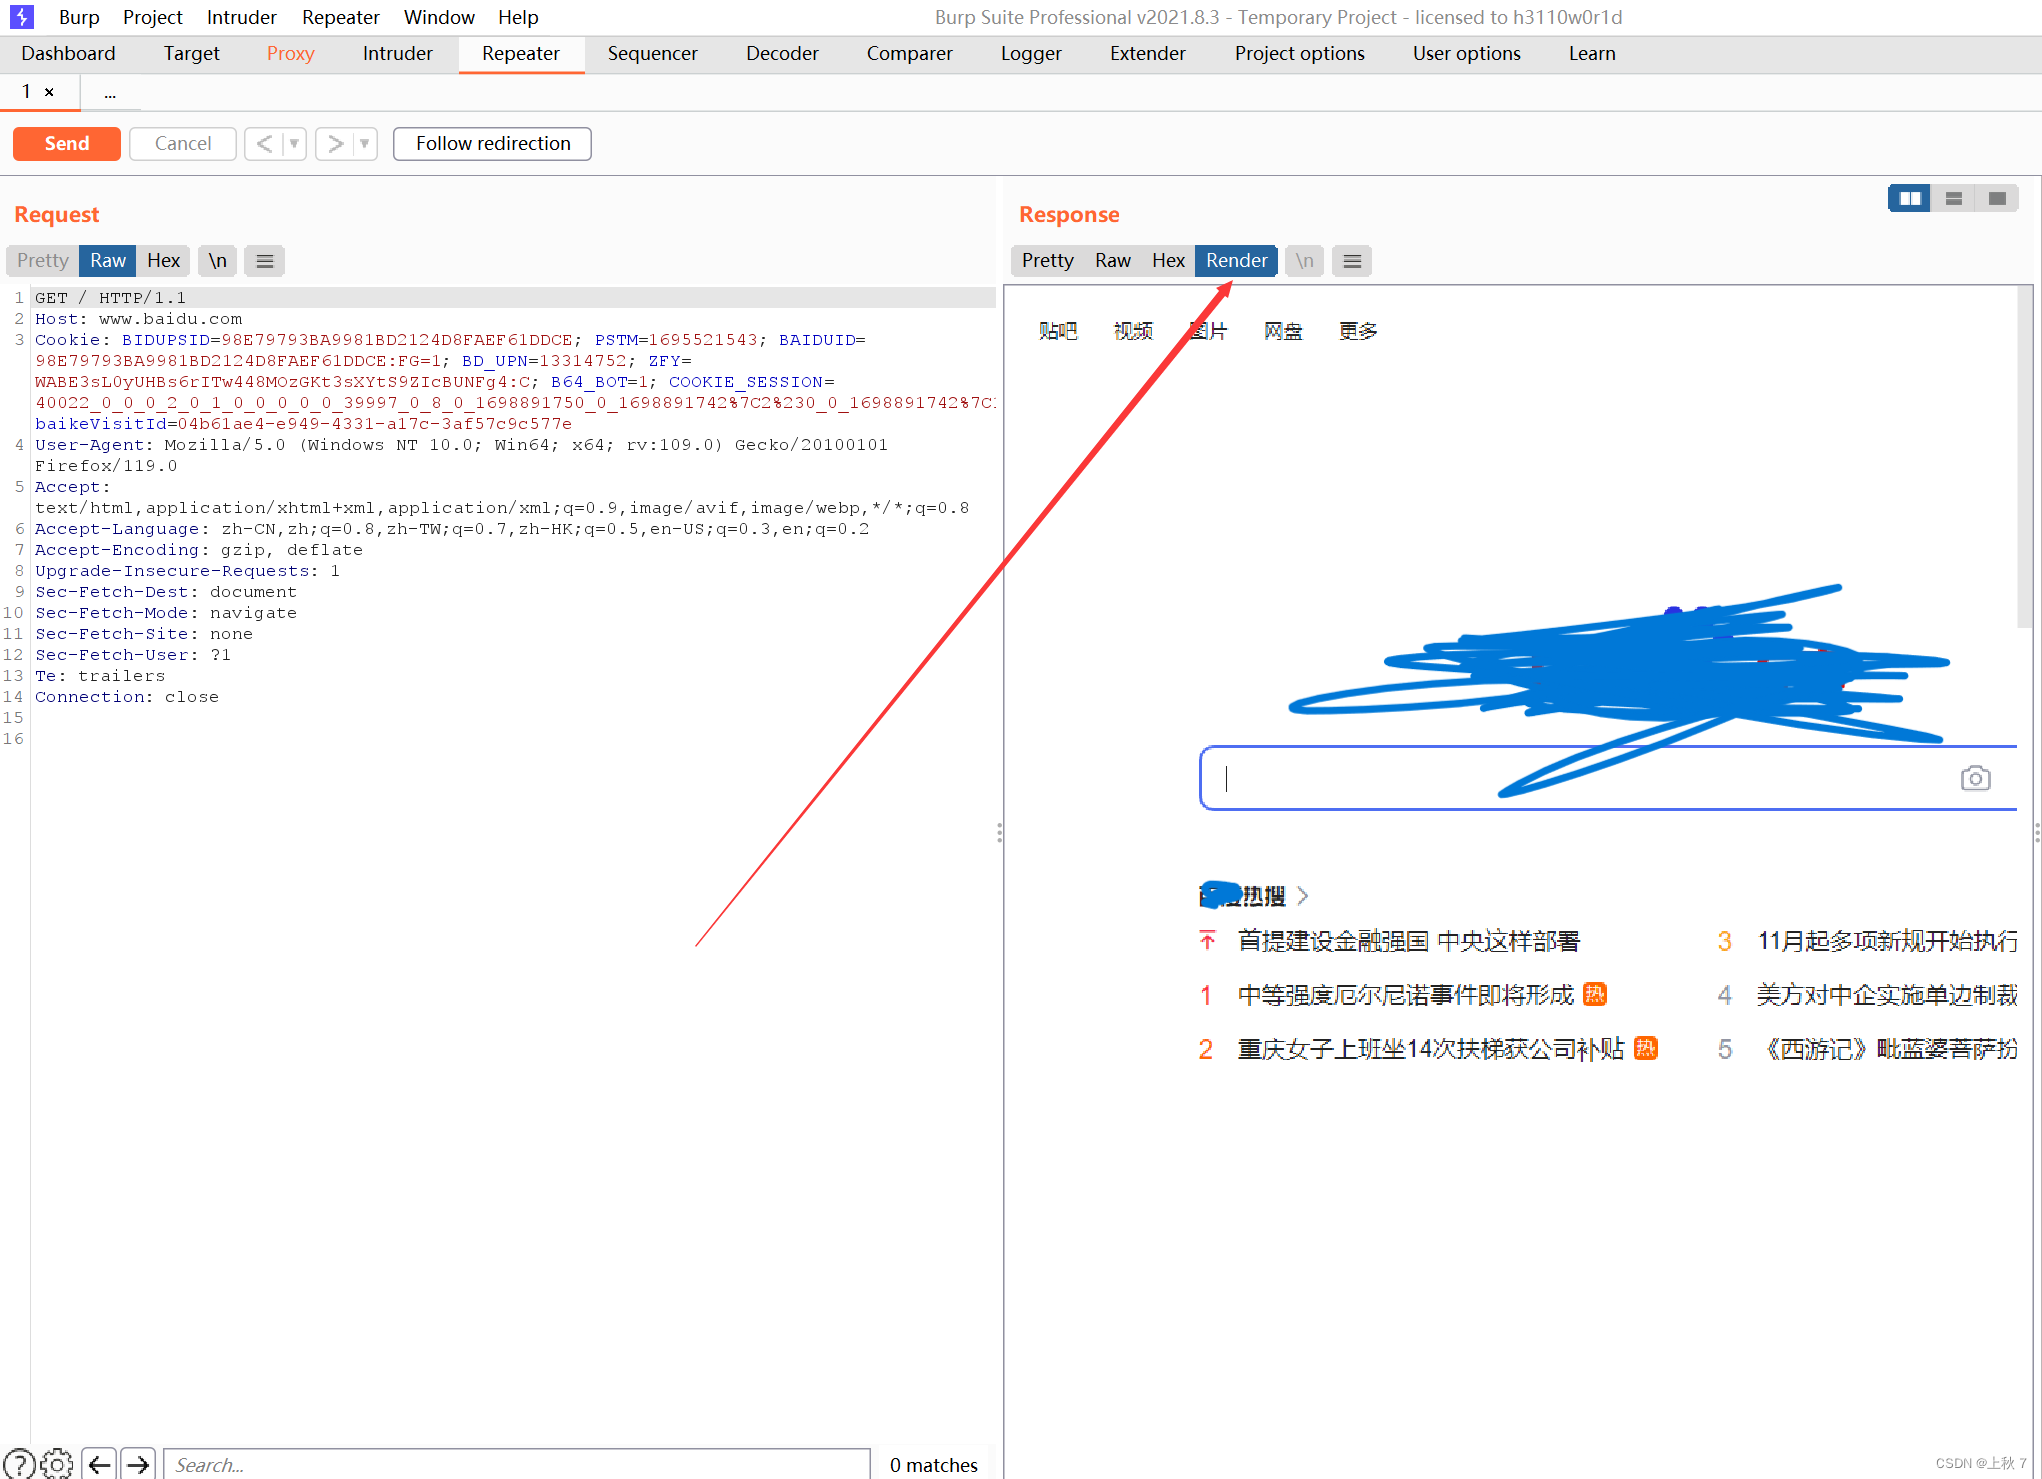2042x1479 pixels.
Task: Expand forward history dropdown arrow
Action: (365, 144)
